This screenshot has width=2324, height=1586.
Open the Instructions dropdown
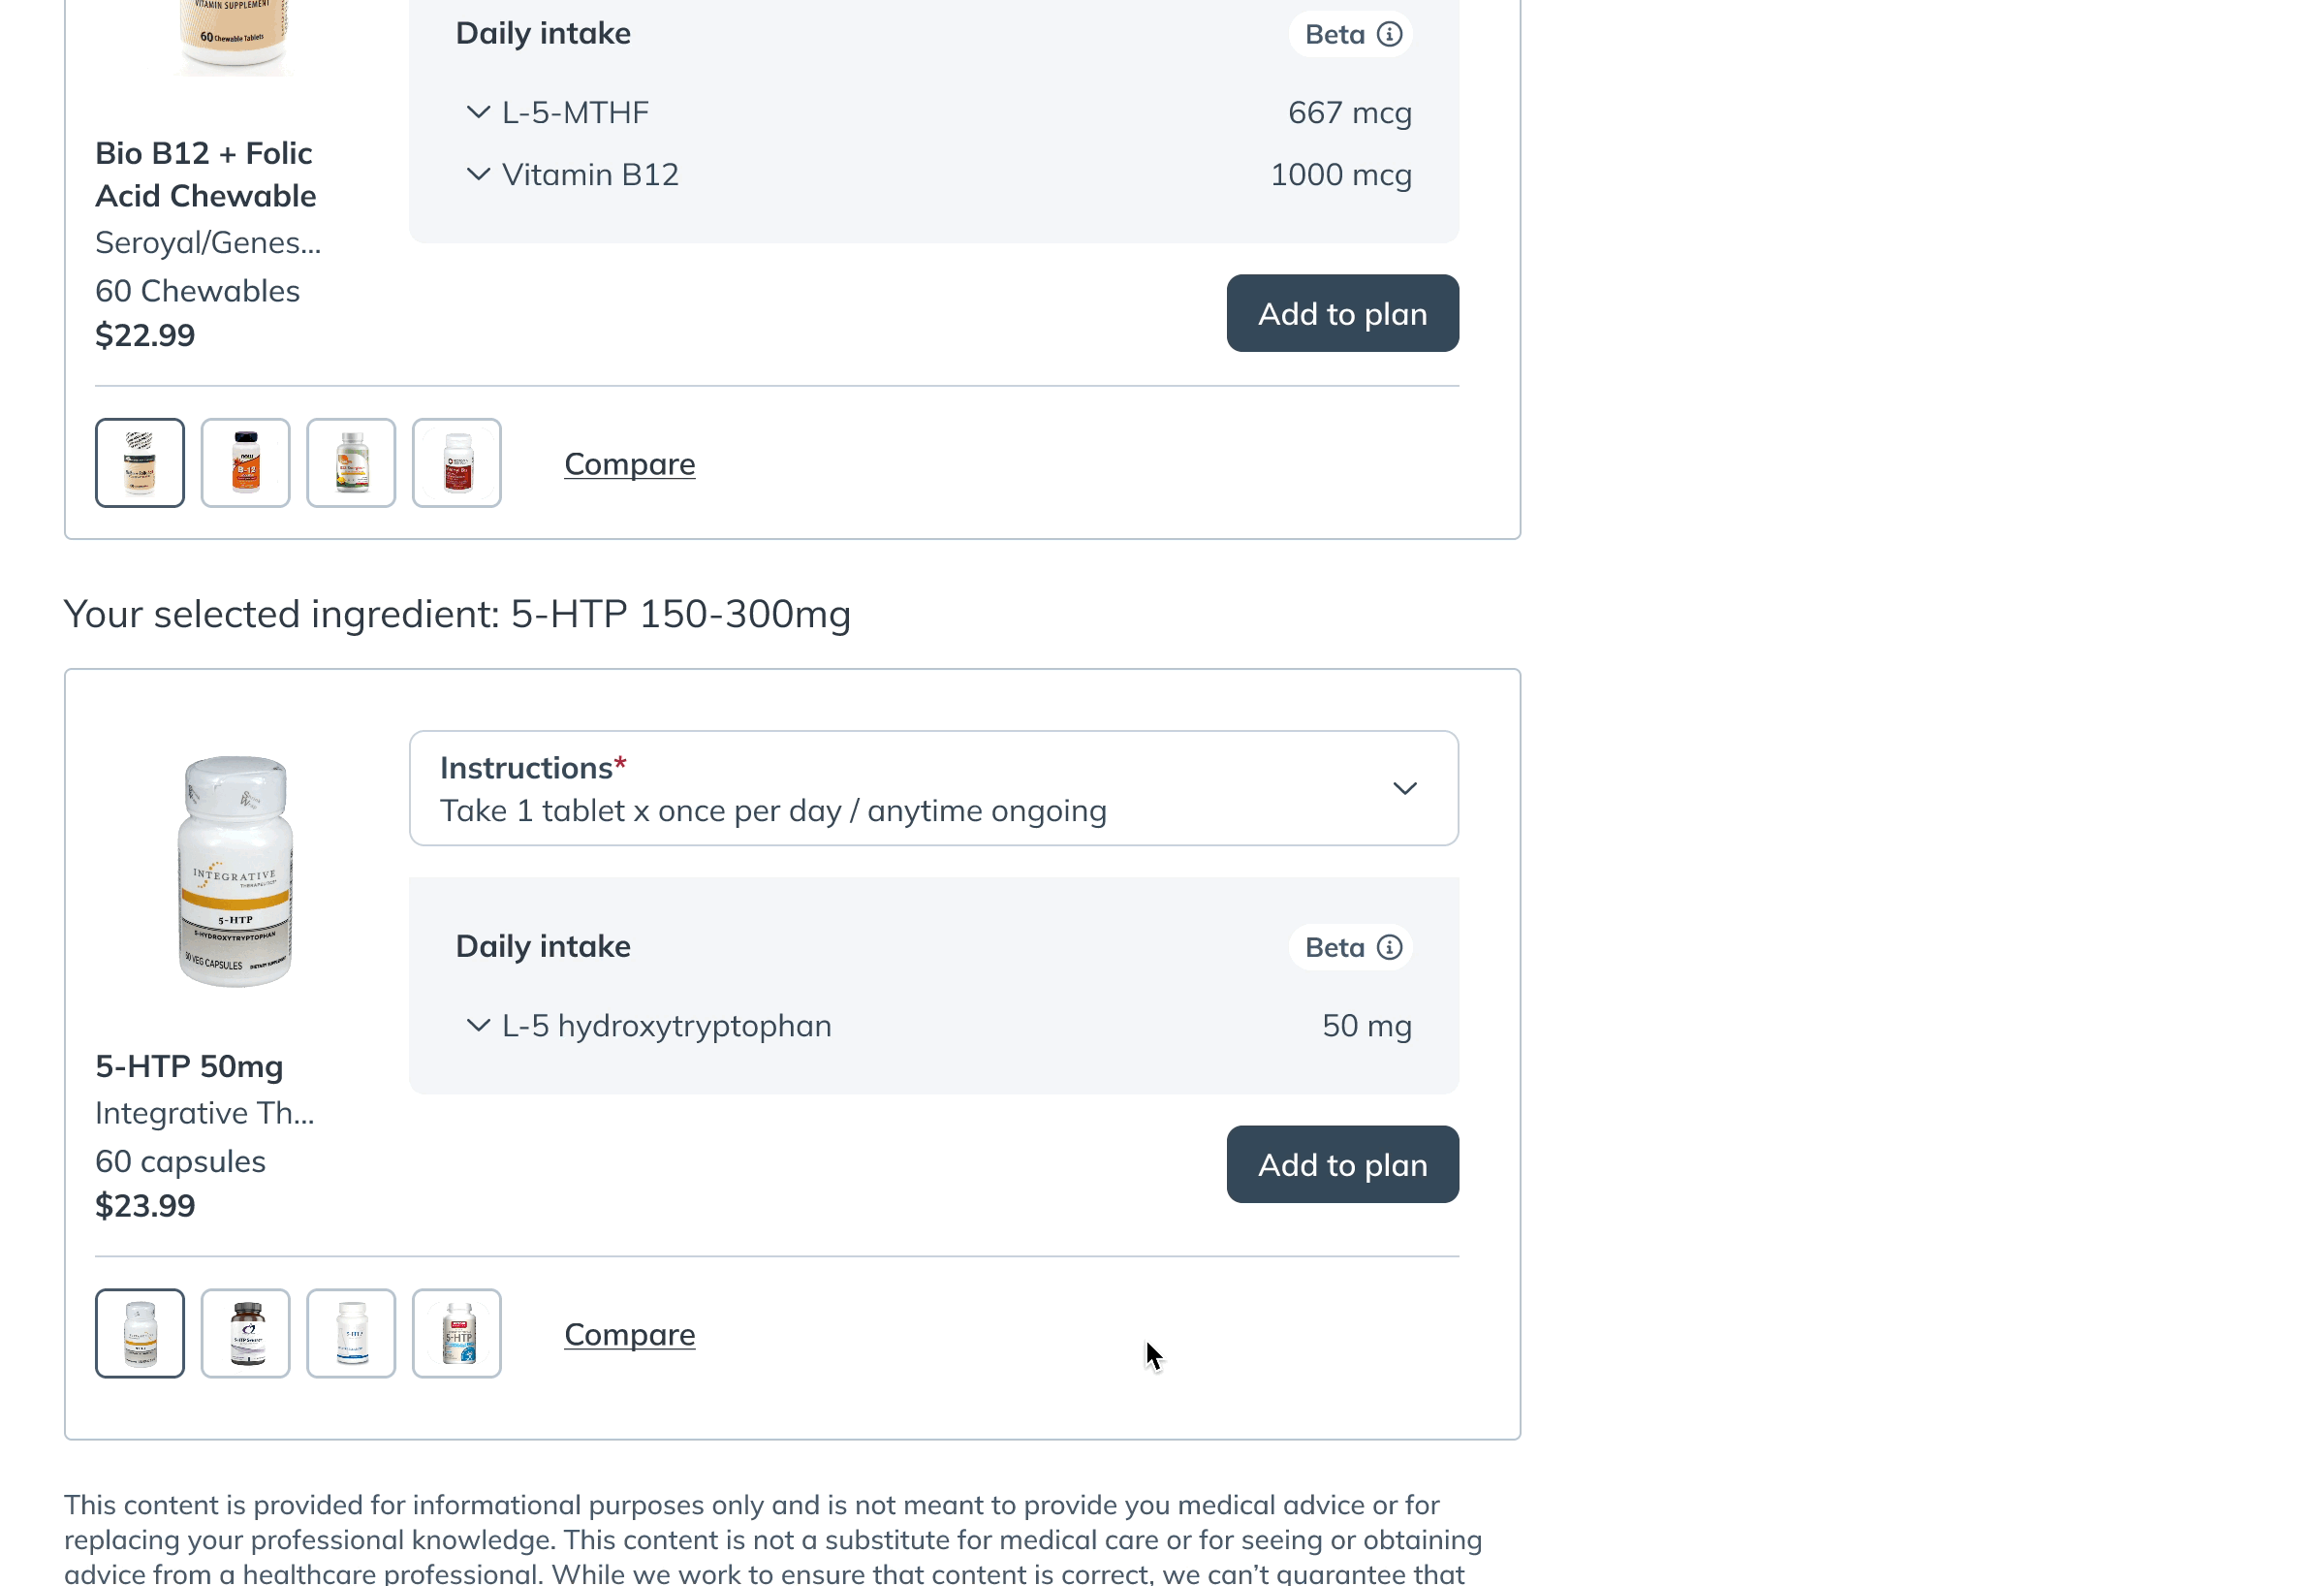click(933, 788)
